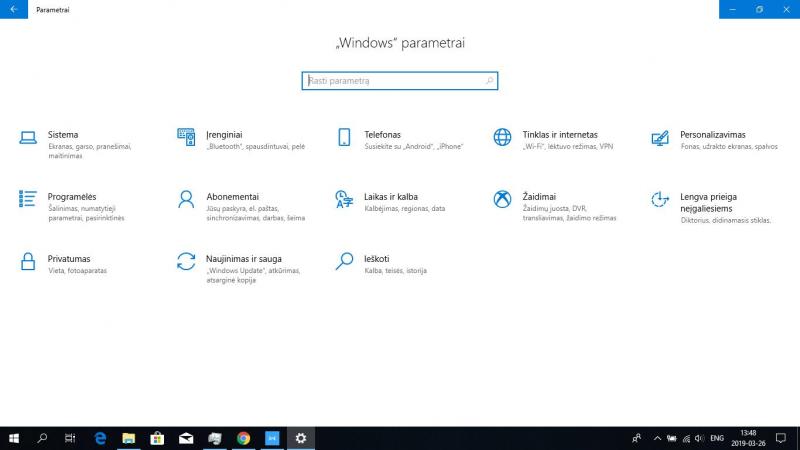800x450 pixels.
Task: Open the Telefonas phone icon
Action: 344,137
